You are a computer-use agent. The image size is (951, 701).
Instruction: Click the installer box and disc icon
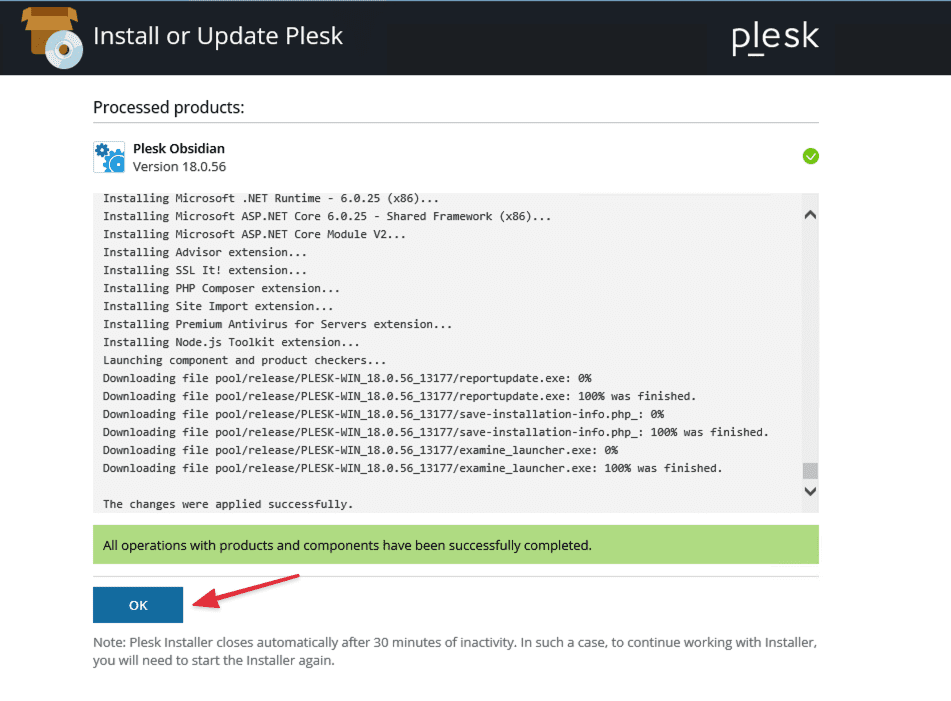click(51, 37)
